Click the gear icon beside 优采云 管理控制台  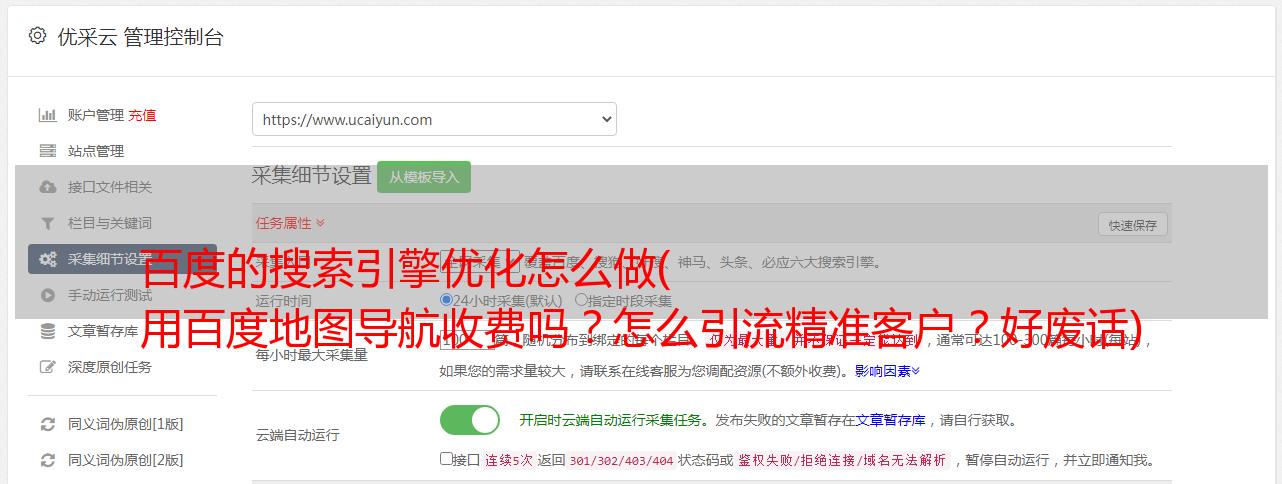click(37, 36)
